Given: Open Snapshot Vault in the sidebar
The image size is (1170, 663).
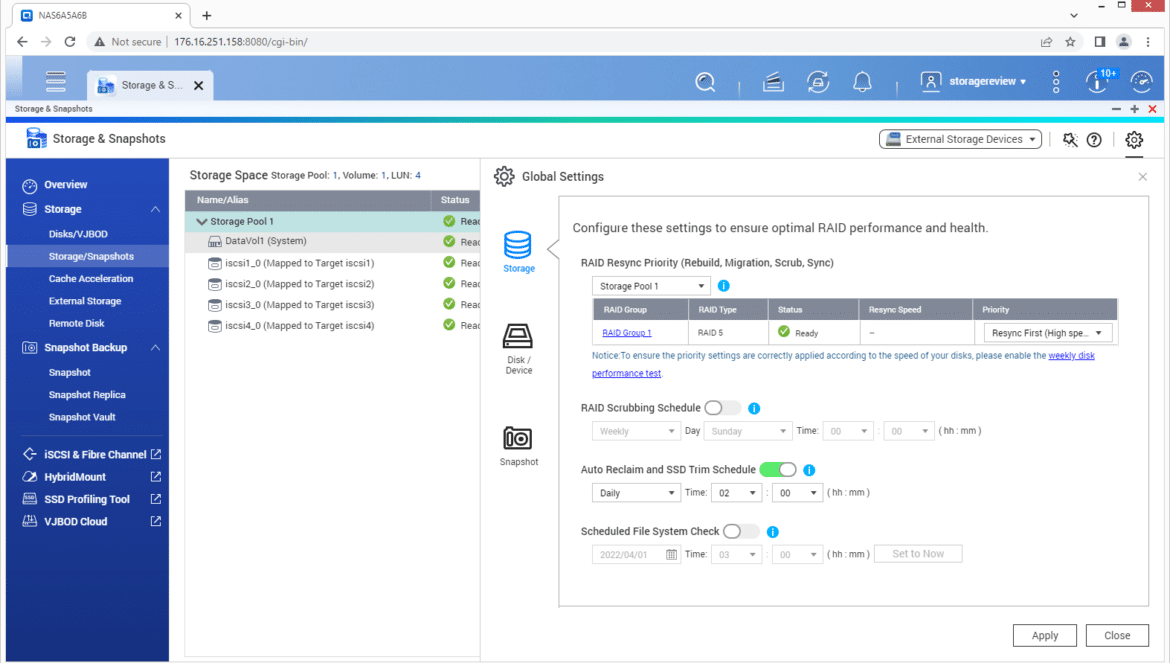Looking at the screenshot, I should pyautogui.click(x=82, y=418).
